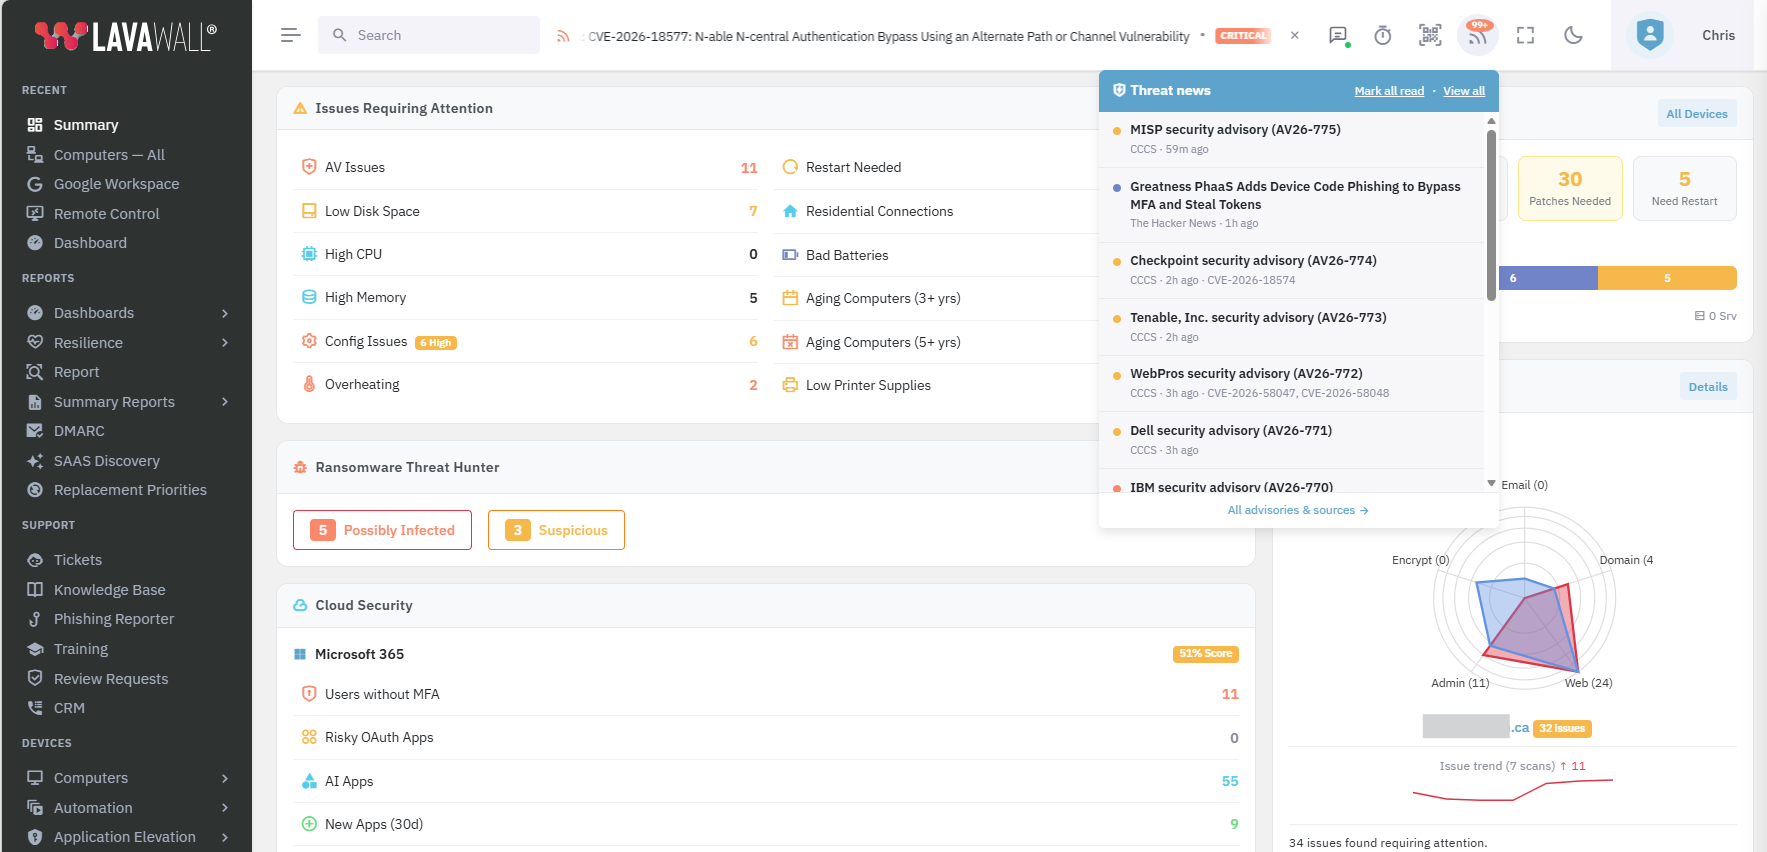Open Greatness PhaaS Device Code Phishing article
1767x852 pixels.
(1291, 205)
